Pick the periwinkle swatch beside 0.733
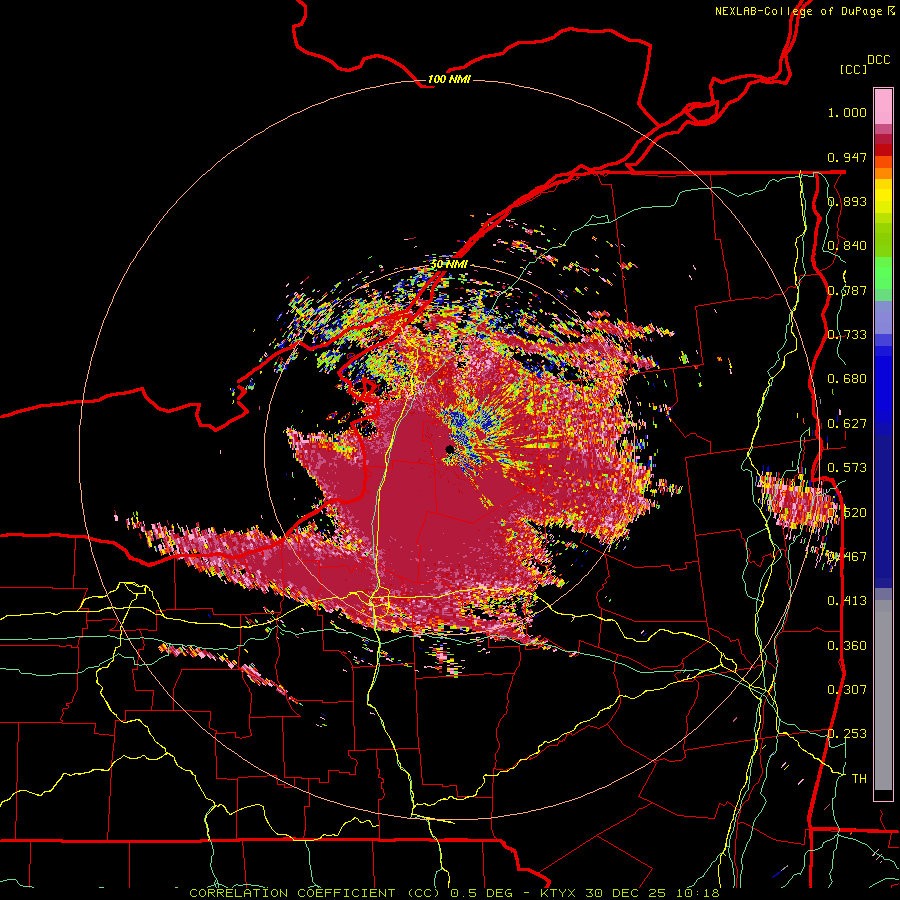 883,317
